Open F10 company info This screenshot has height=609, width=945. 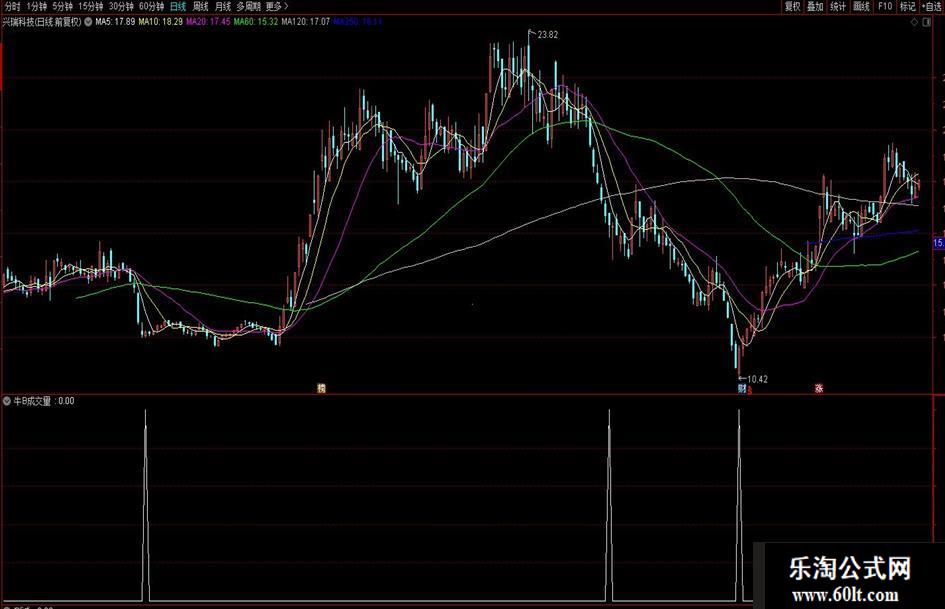click(885, 7)
